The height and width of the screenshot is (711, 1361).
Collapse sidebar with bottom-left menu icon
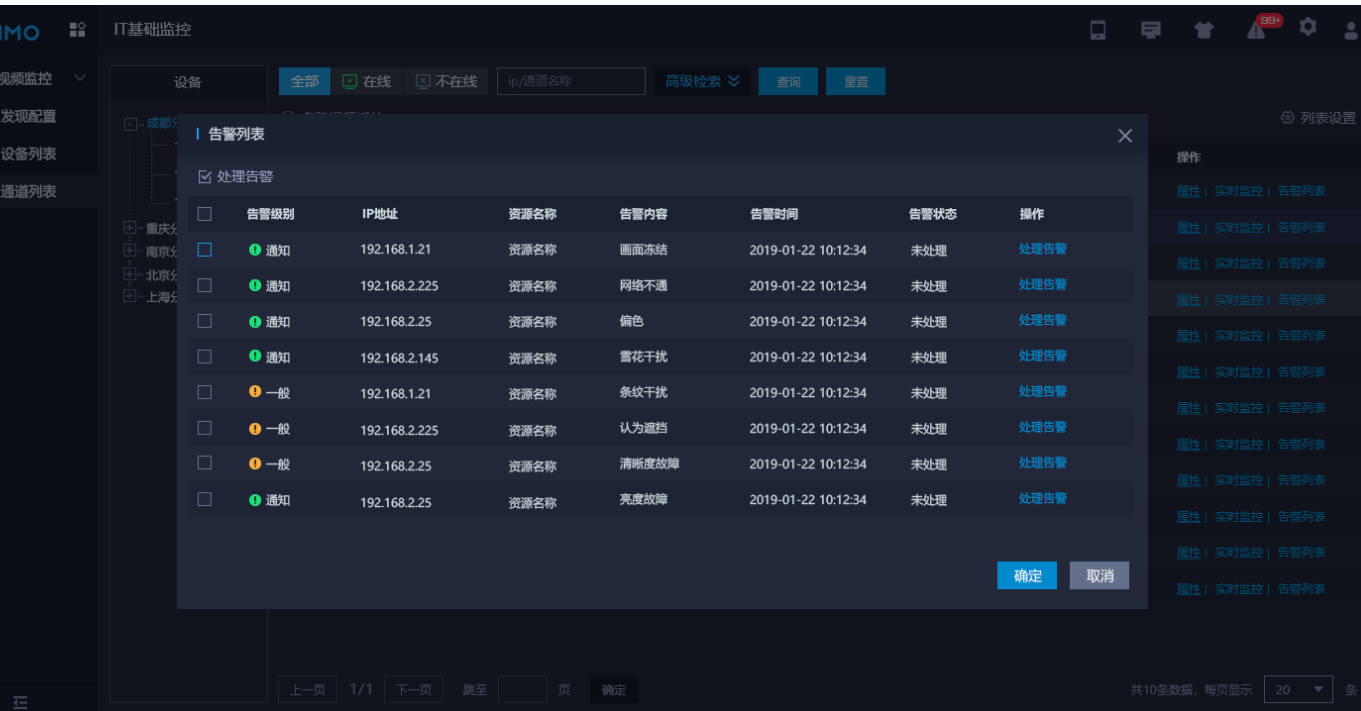click(x=20, y=702)
